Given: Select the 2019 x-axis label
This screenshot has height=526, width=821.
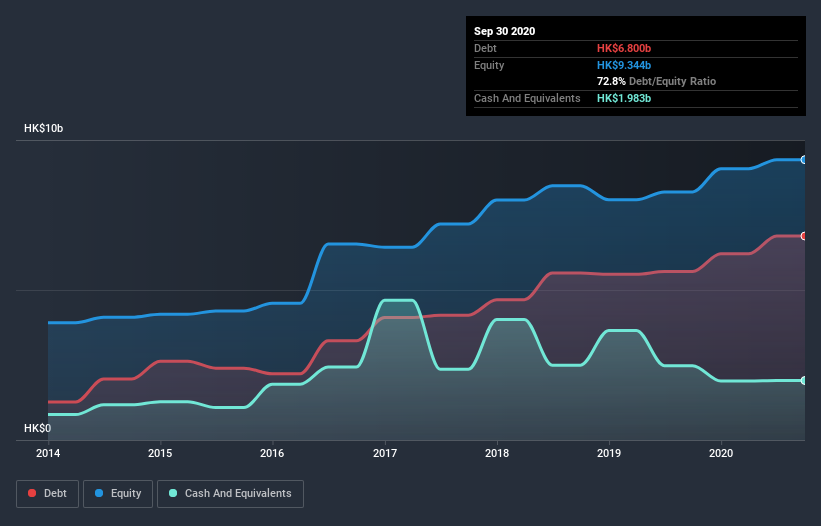Looking at the screenshot, I should 609,453.
